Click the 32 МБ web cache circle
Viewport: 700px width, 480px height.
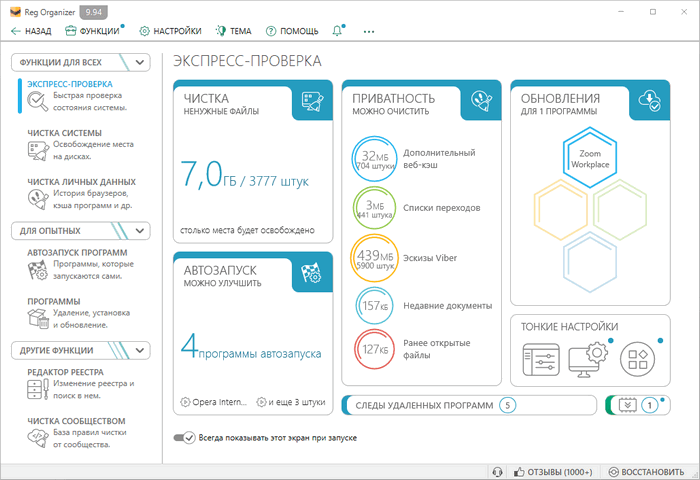click(x=374, y=159)
